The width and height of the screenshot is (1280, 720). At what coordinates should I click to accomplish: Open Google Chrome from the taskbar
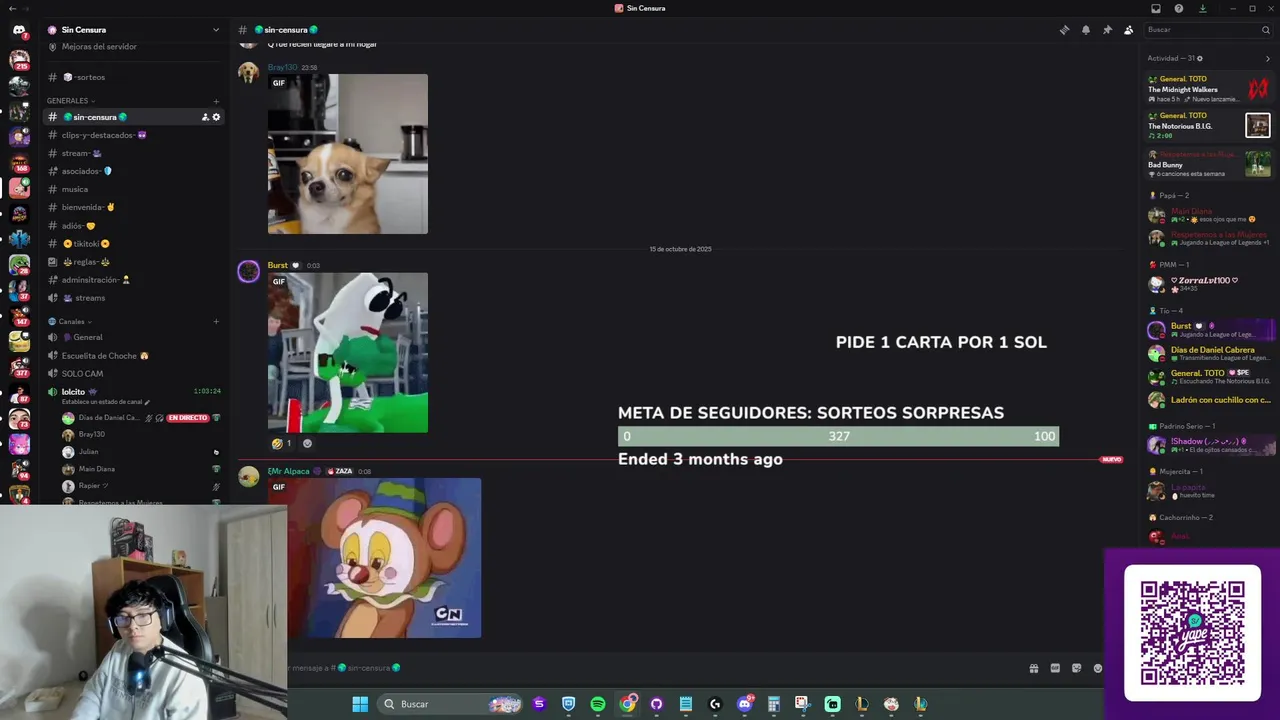point(627,704)
